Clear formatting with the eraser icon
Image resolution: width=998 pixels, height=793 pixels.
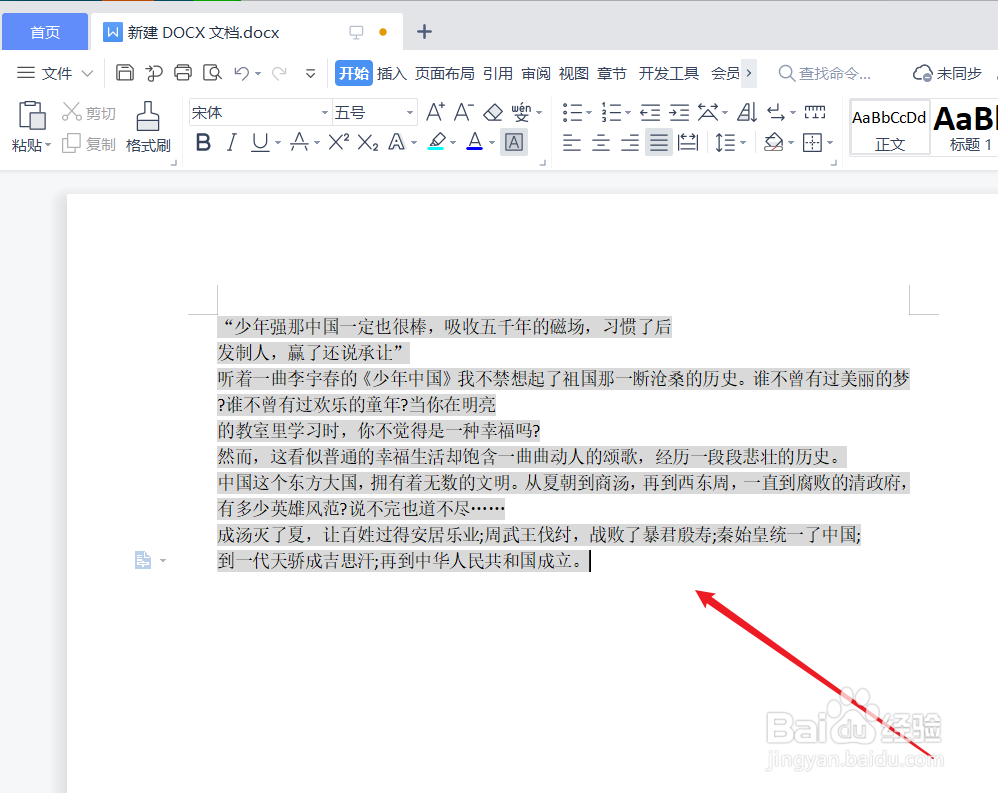(x=493, y=111)
